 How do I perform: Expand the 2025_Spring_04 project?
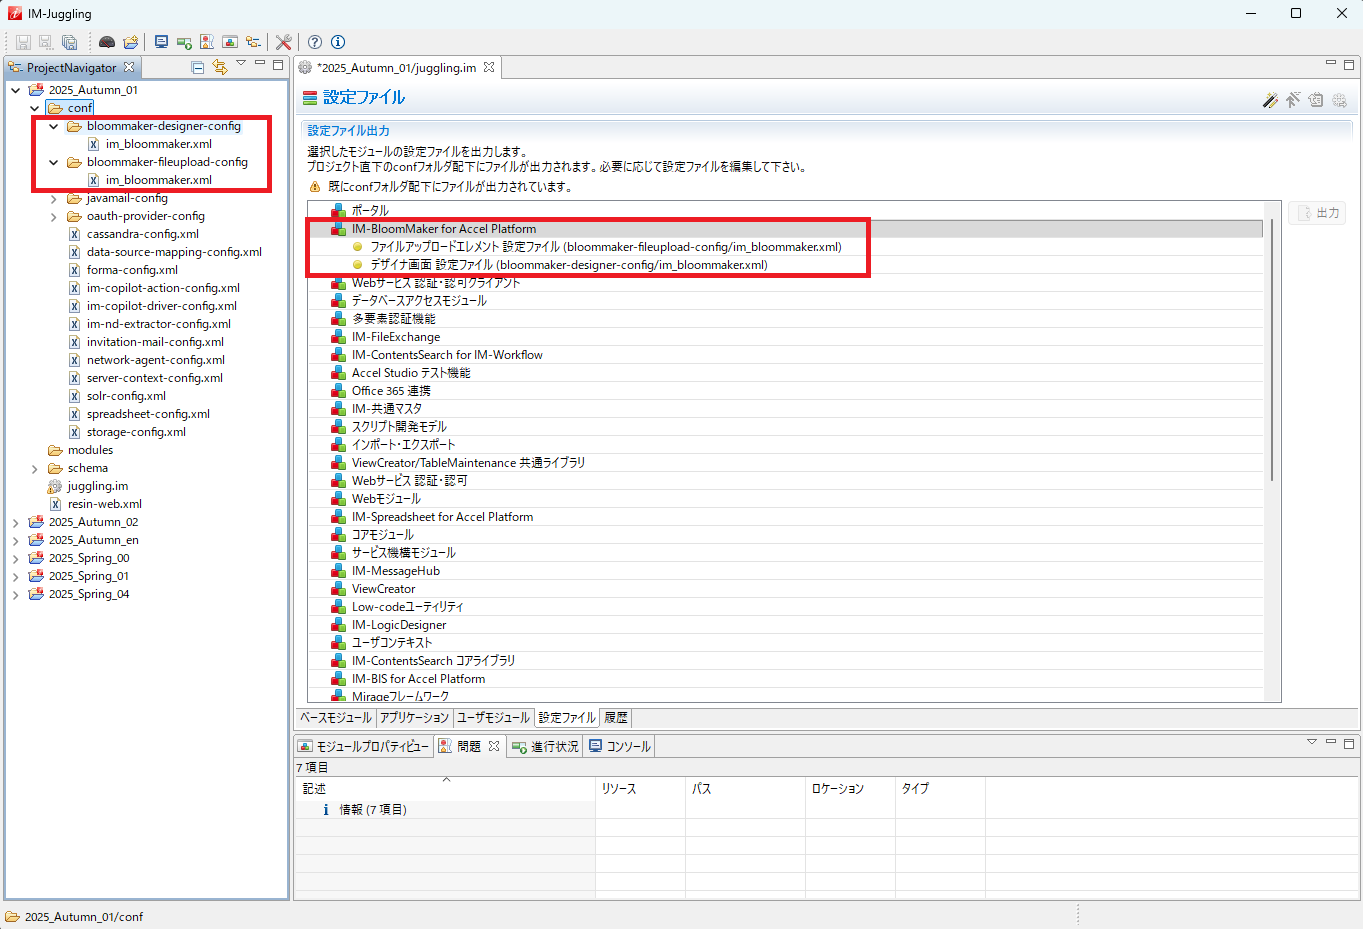(x=16, y=594)
